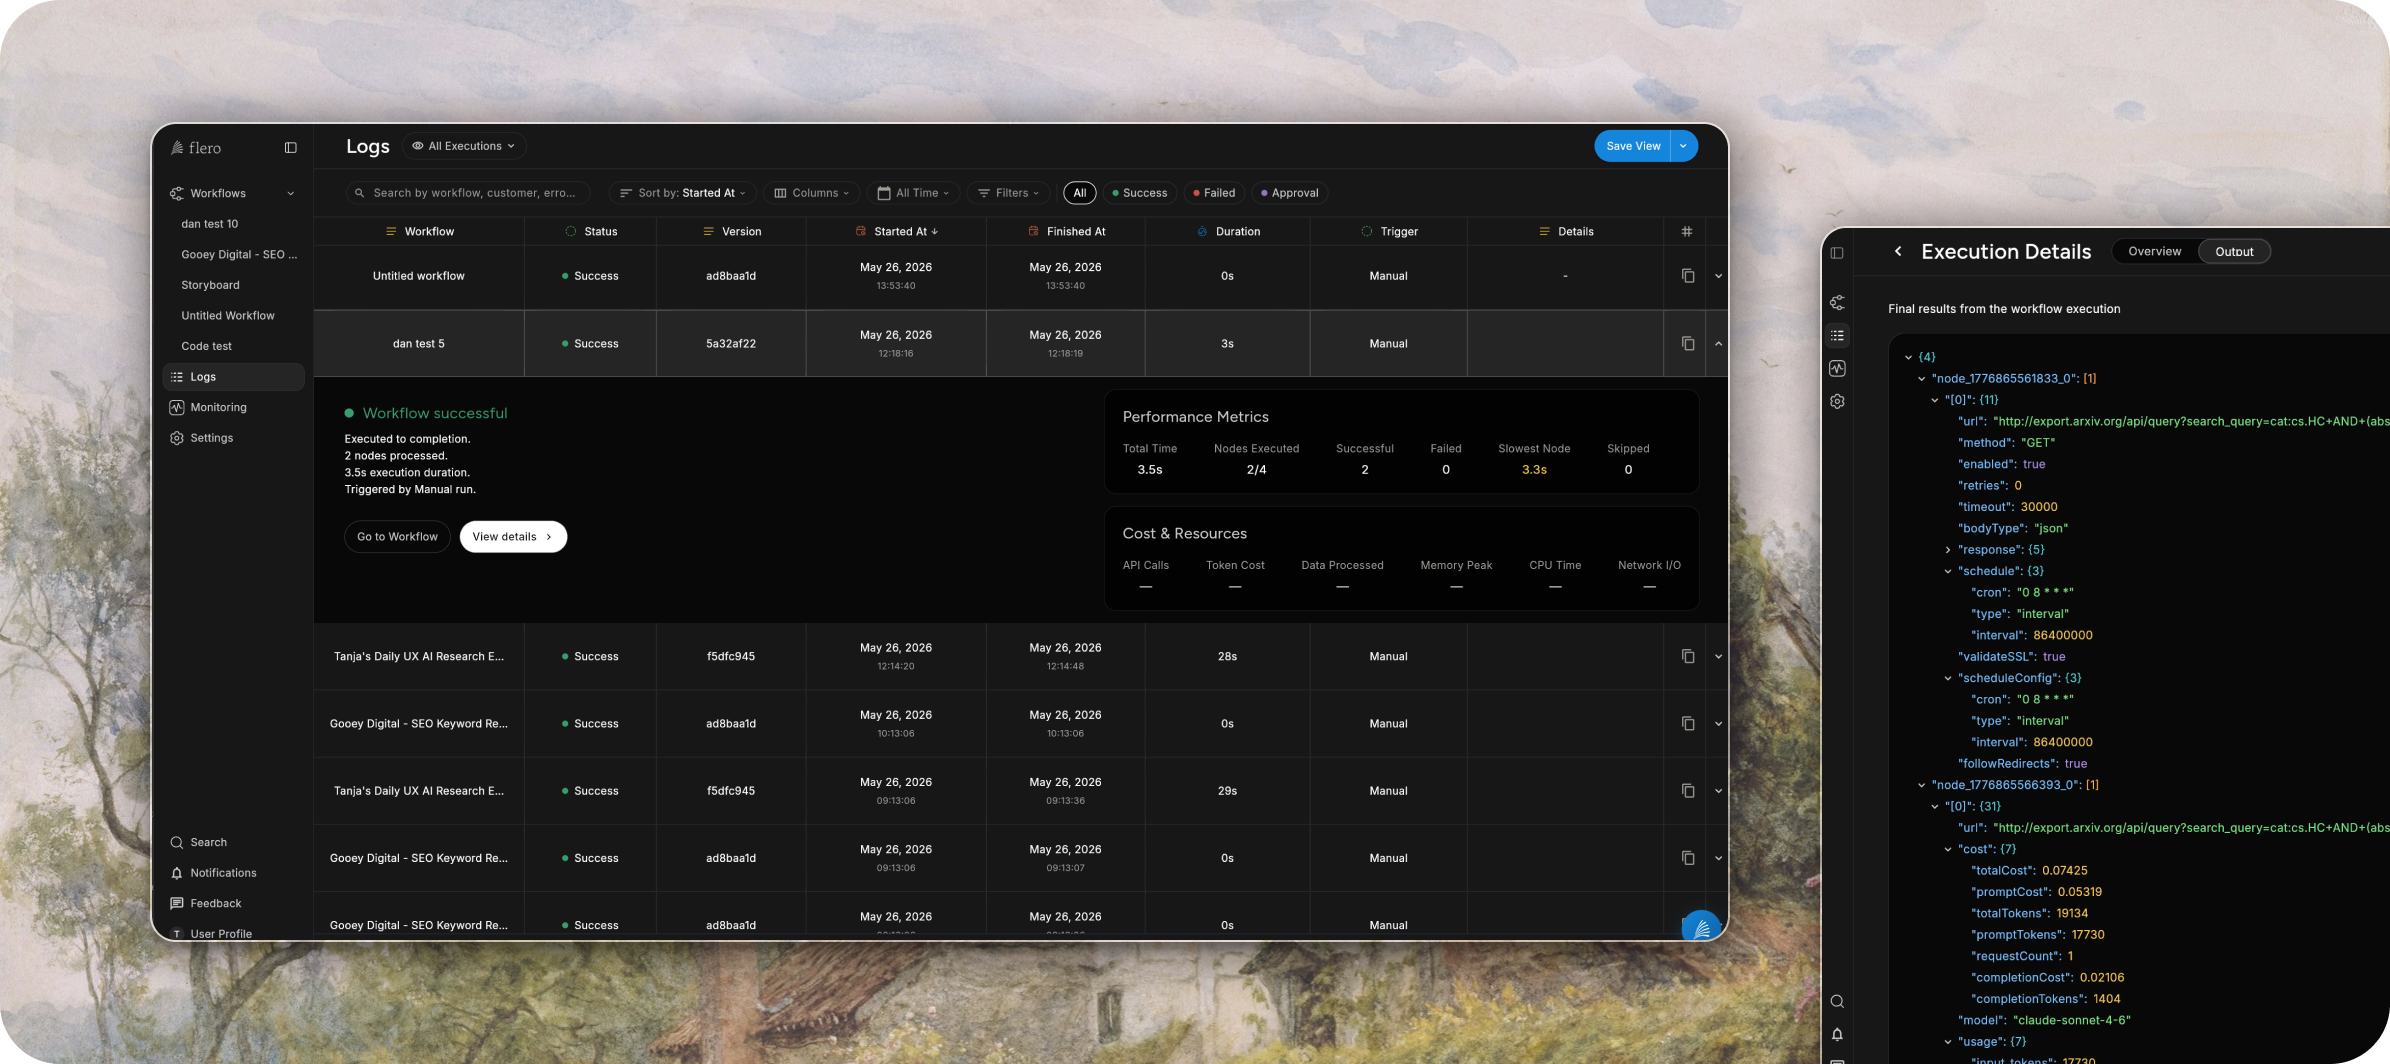Select Logs in the sidebar
Viewport: 2390px width, 1064px height.
(x=233, y=377)
